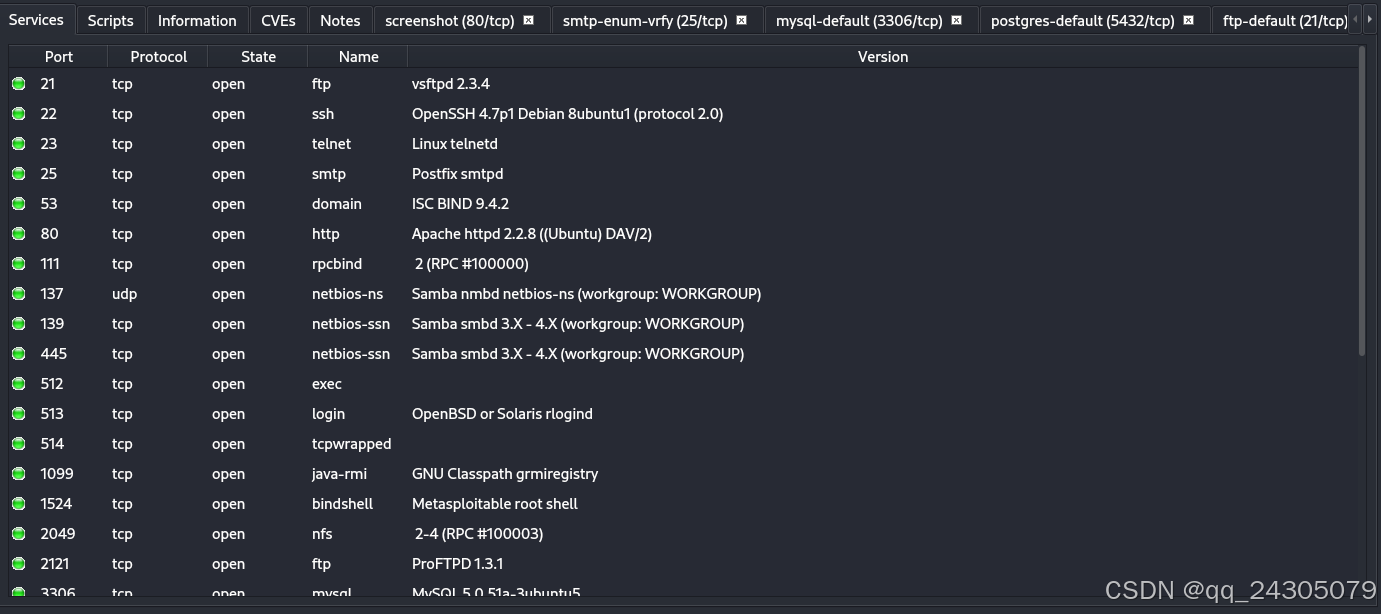Image resolution: width=1381 pixels, height=614 pixels.
Task: Click the status dot for port 2049 nfs
Action: click(18, 534)
